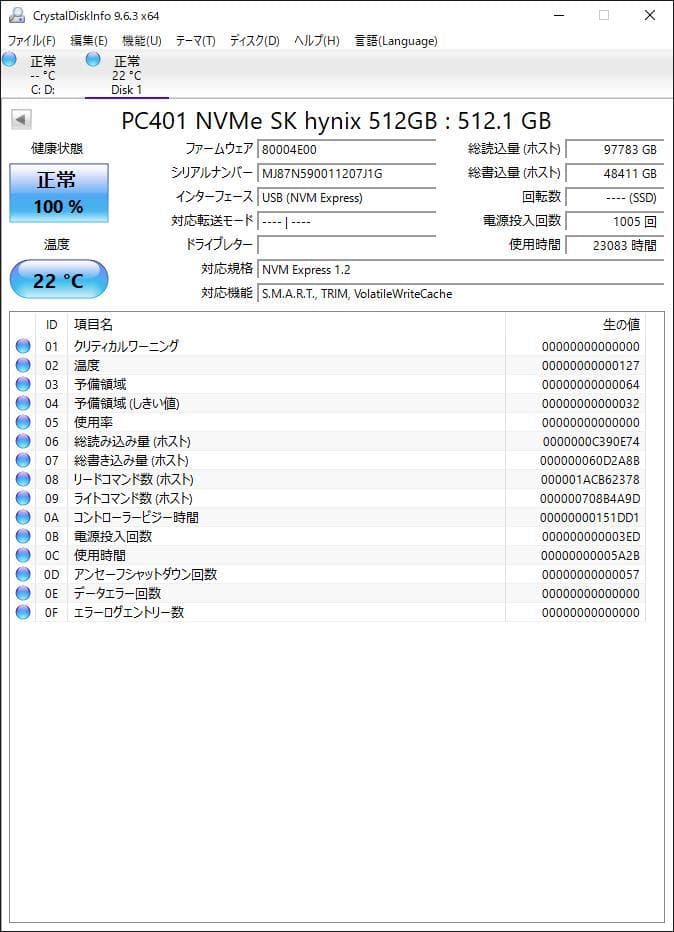Click the interface field USB (NVM Express)
Viewport: 674px width, 932px height.
coord(347,197)
